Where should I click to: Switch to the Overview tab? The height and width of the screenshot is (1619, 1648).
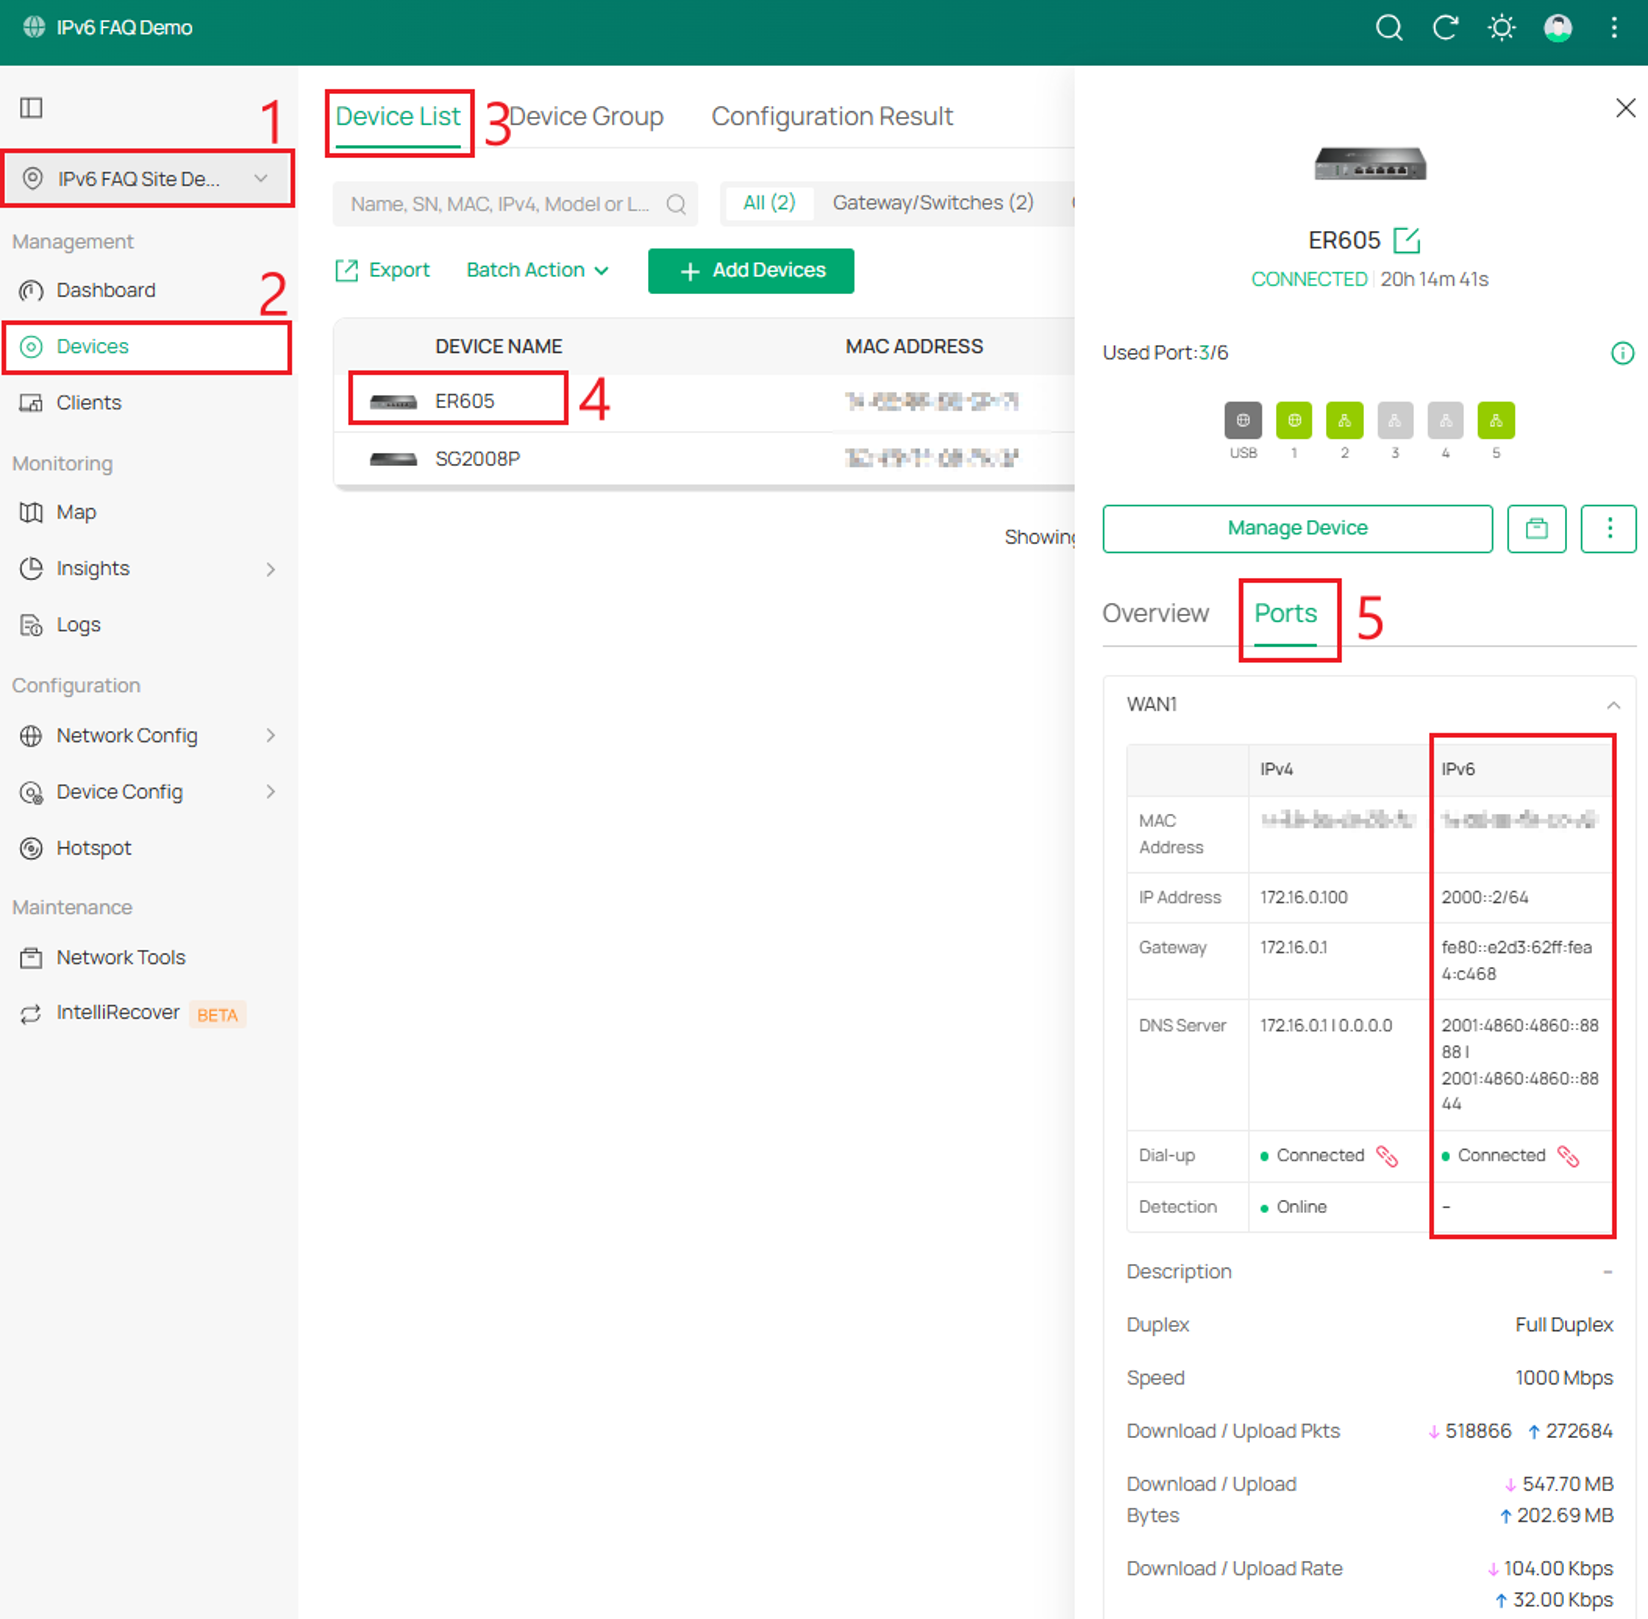point(1155,614)
